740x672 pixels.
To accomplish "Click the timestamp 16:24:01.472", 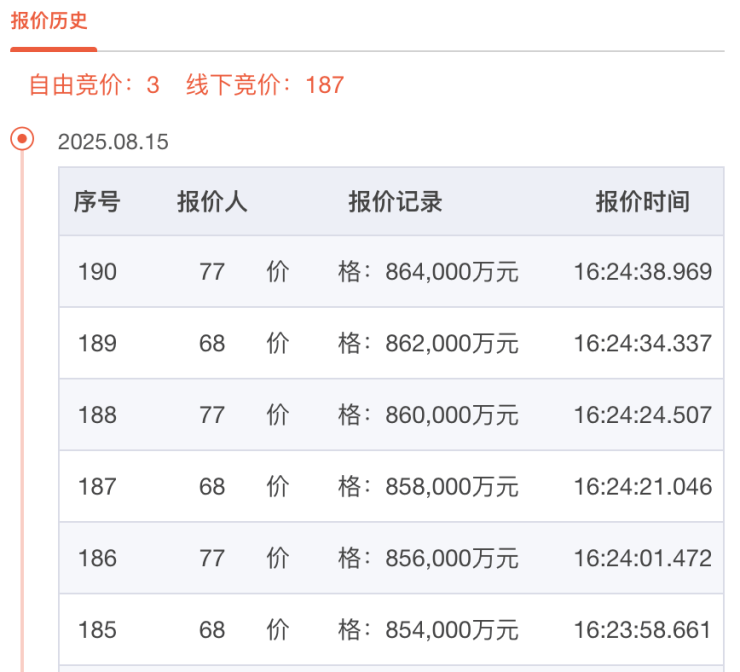I will (x=642, y=558).
